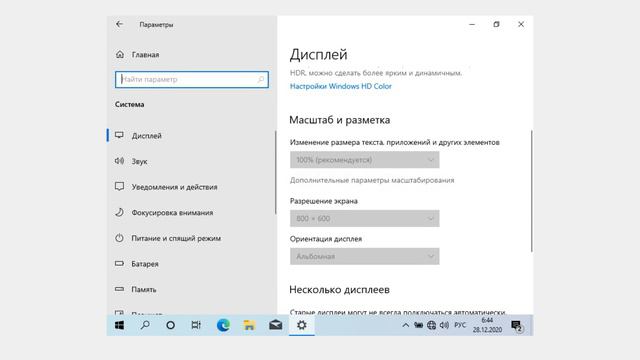Click the speaker icon beside Звук
The image size is (640, 360).
coord(119,161)
